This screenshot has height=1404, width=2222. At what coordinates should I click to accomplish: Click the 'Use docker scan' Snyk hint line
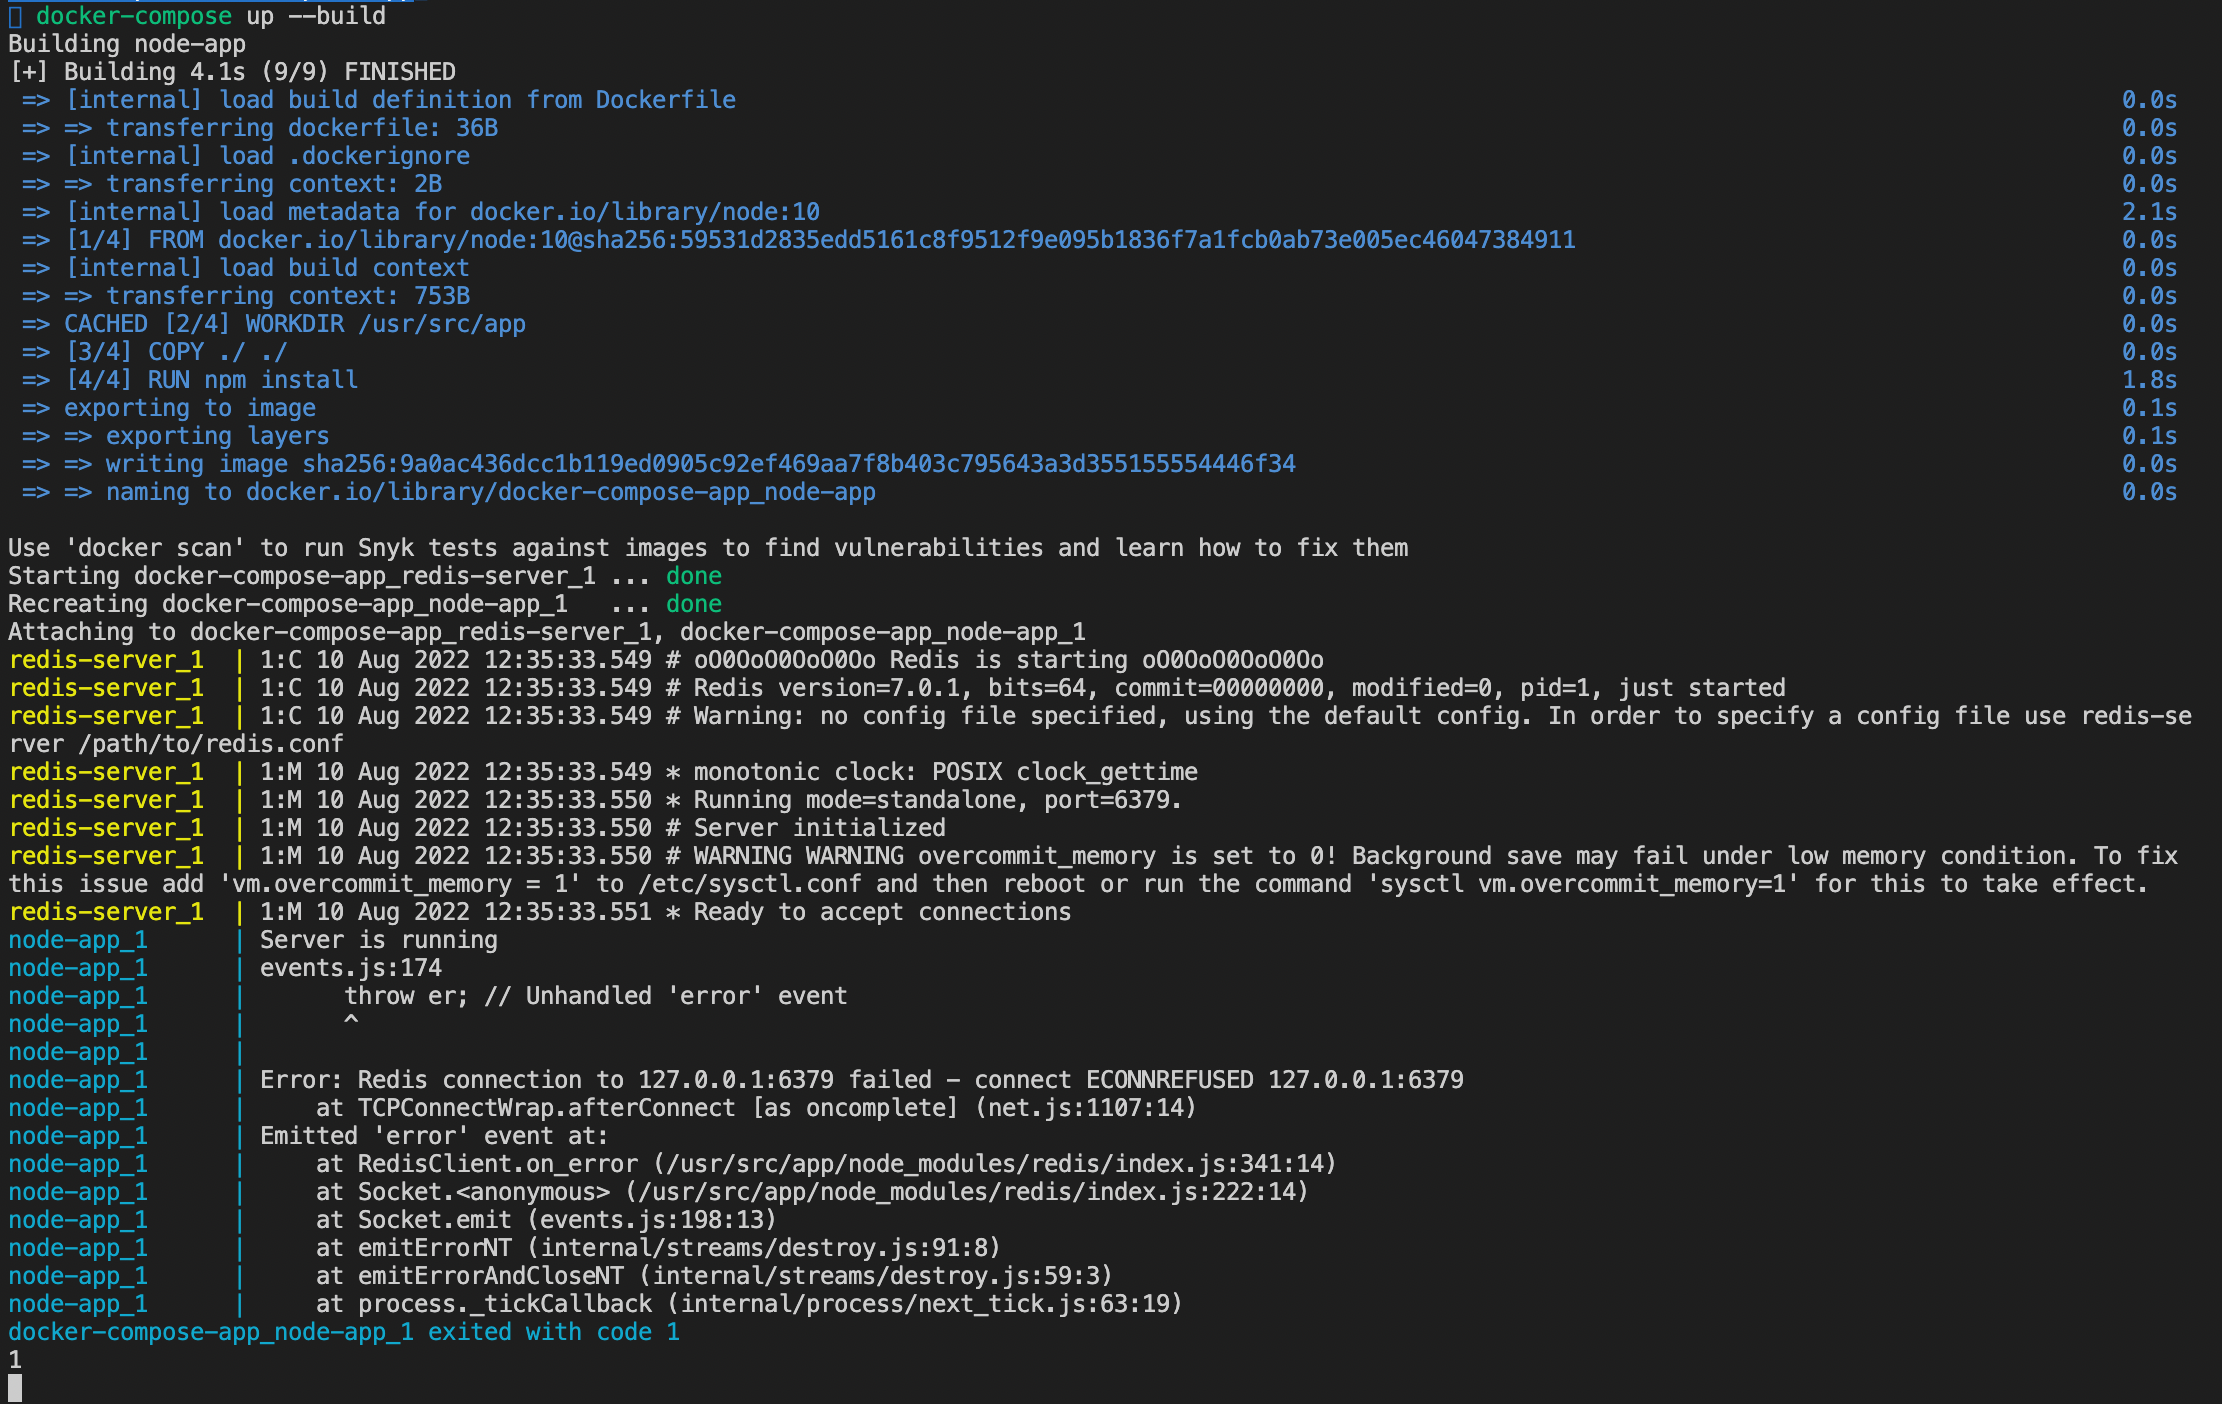pyautogui.click(x=708, y=548)
